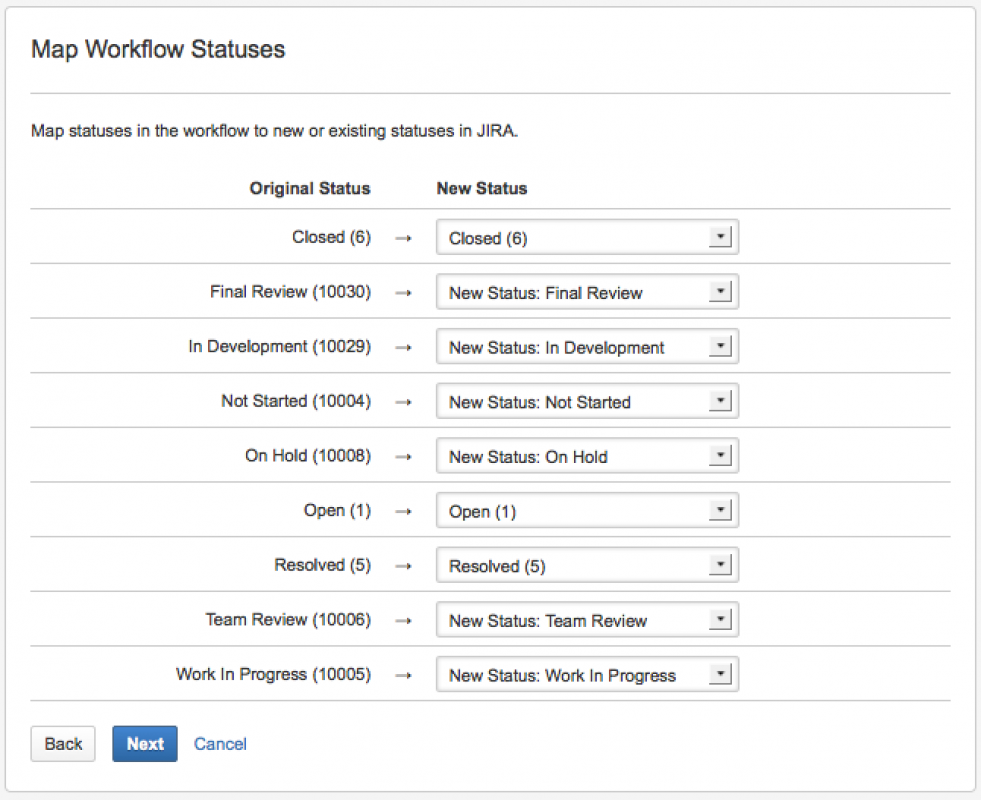Click the Work In Progress (10005) label
981x800 pixels.
273,675
